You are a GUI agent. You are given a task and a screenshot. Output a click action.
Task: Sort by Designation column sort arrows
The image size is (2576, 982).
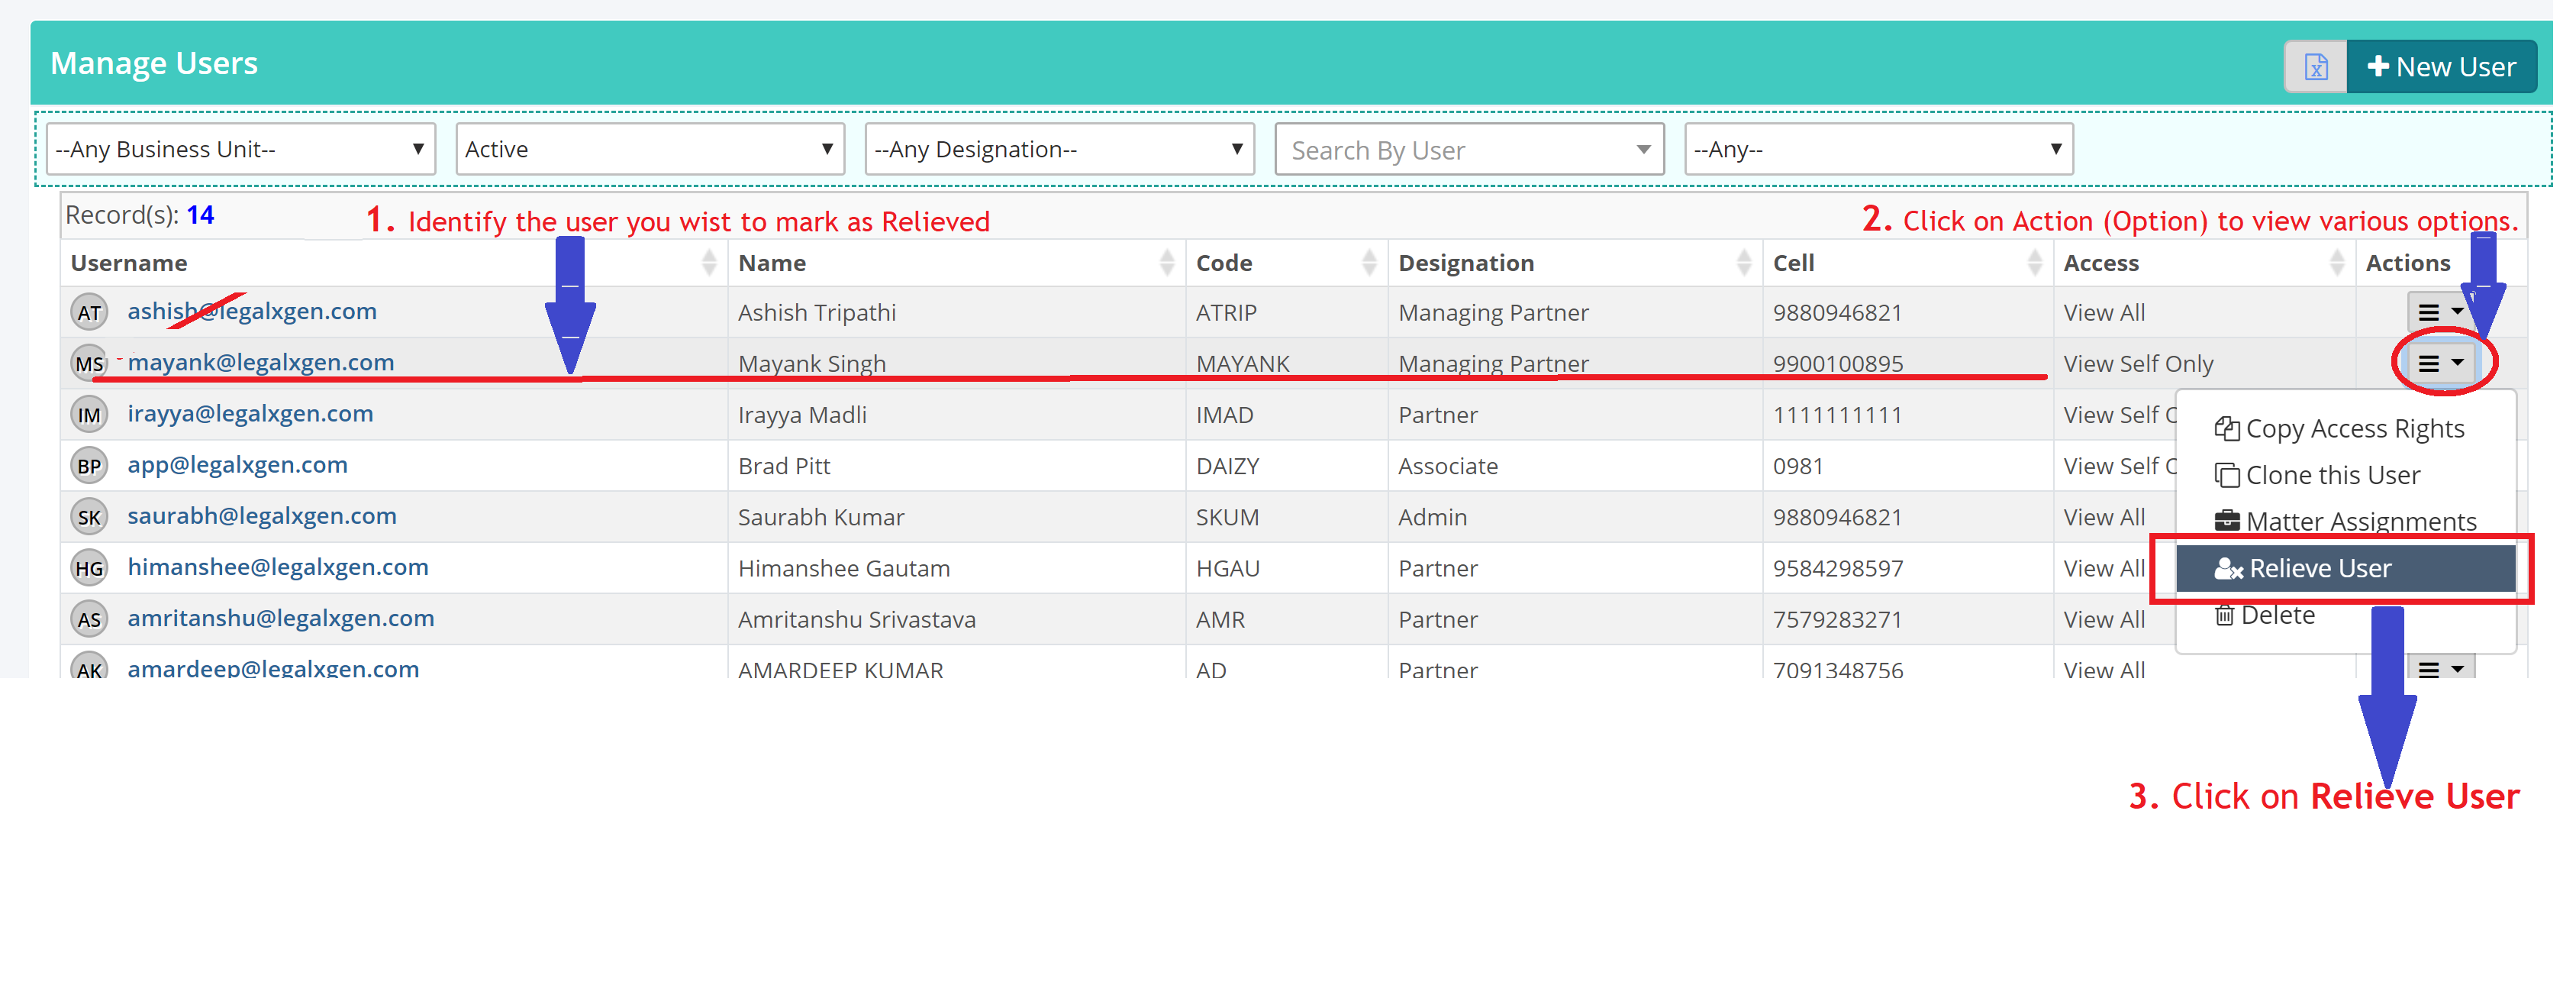pos(1743,263)
